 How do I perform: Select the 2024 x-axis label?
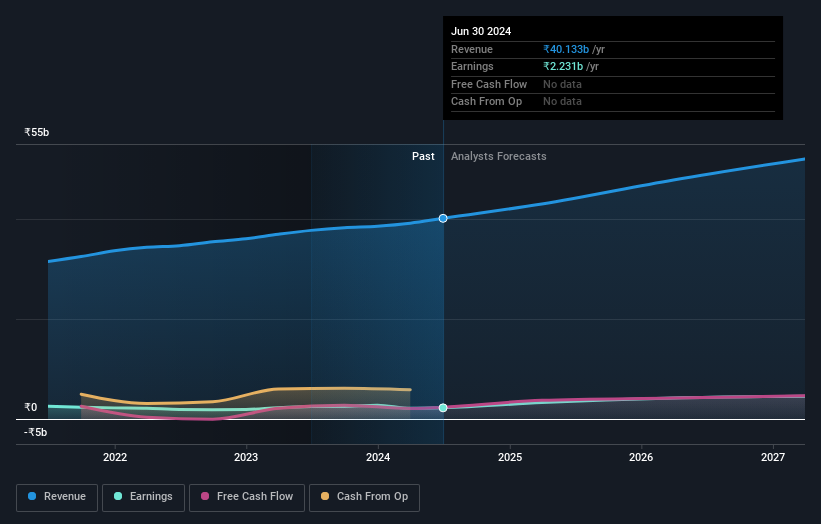click(378, 458)
